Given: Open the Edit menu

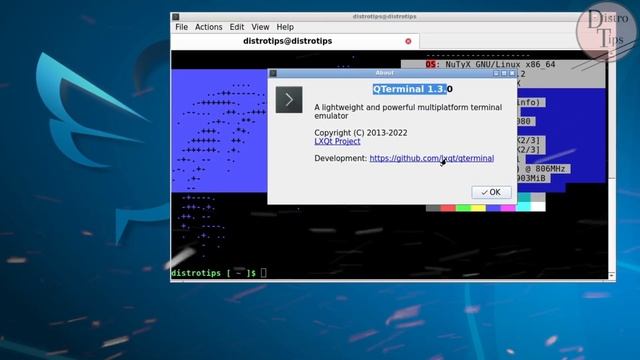Looking at the screenshot, I should pos(237,27).
